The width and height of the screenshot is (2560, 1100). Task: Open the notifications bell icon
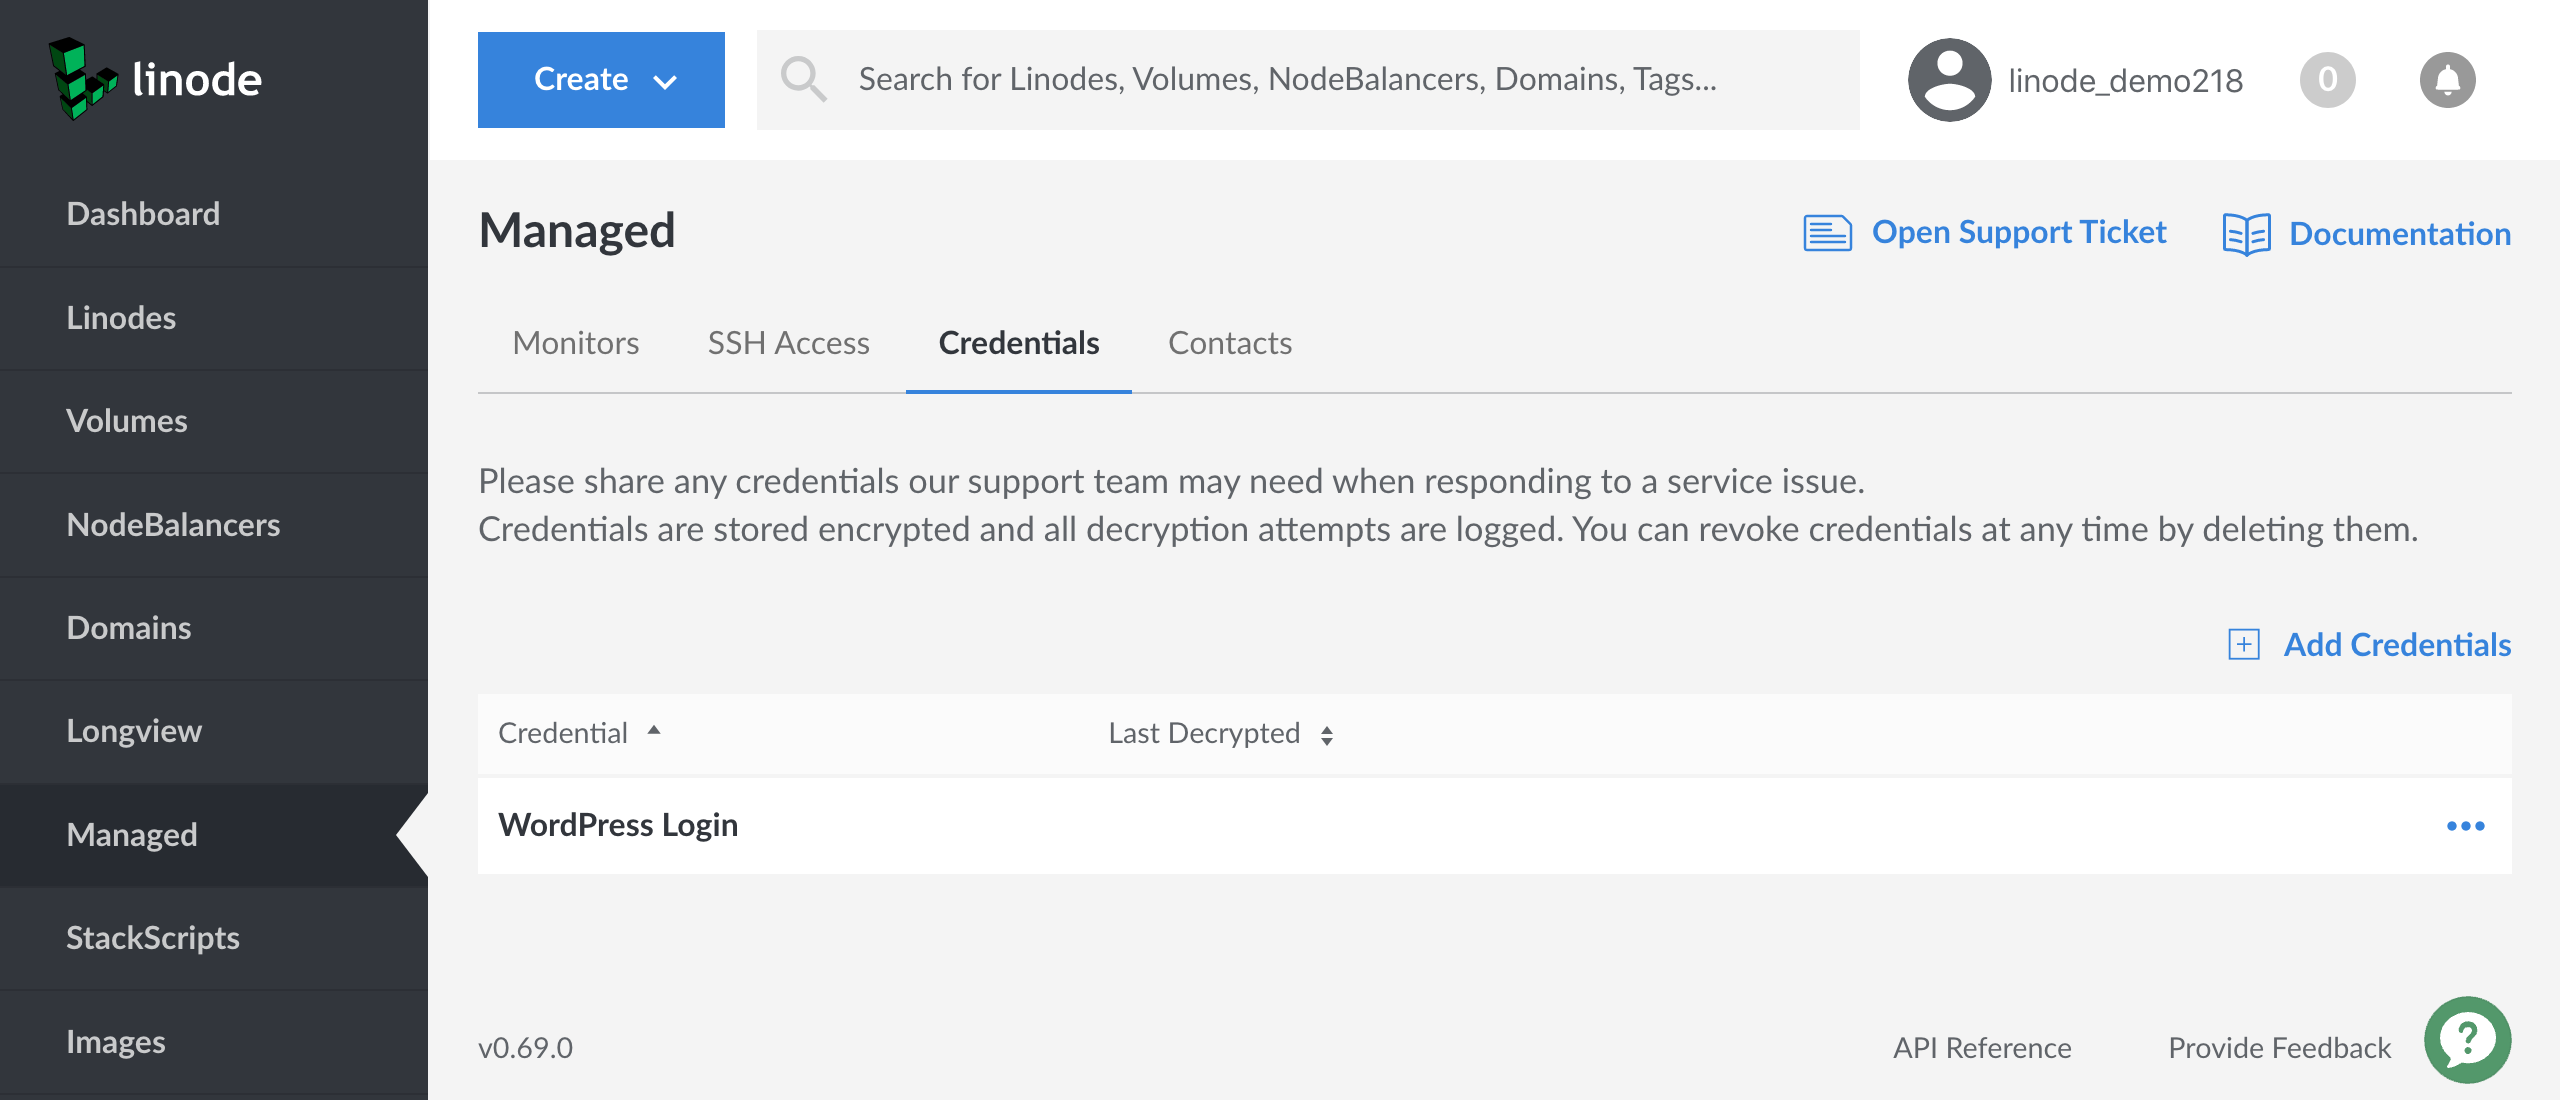[x=2447, y=80]
